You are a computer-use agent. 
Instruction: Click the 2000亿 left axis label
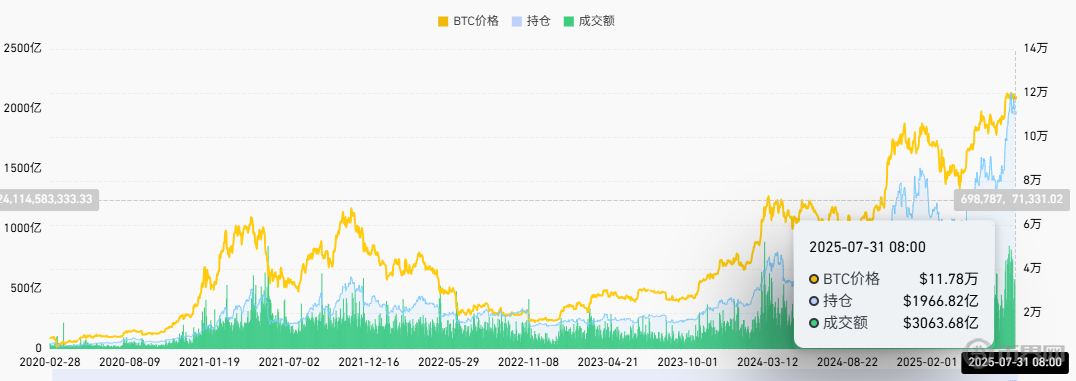click(23, 108)
